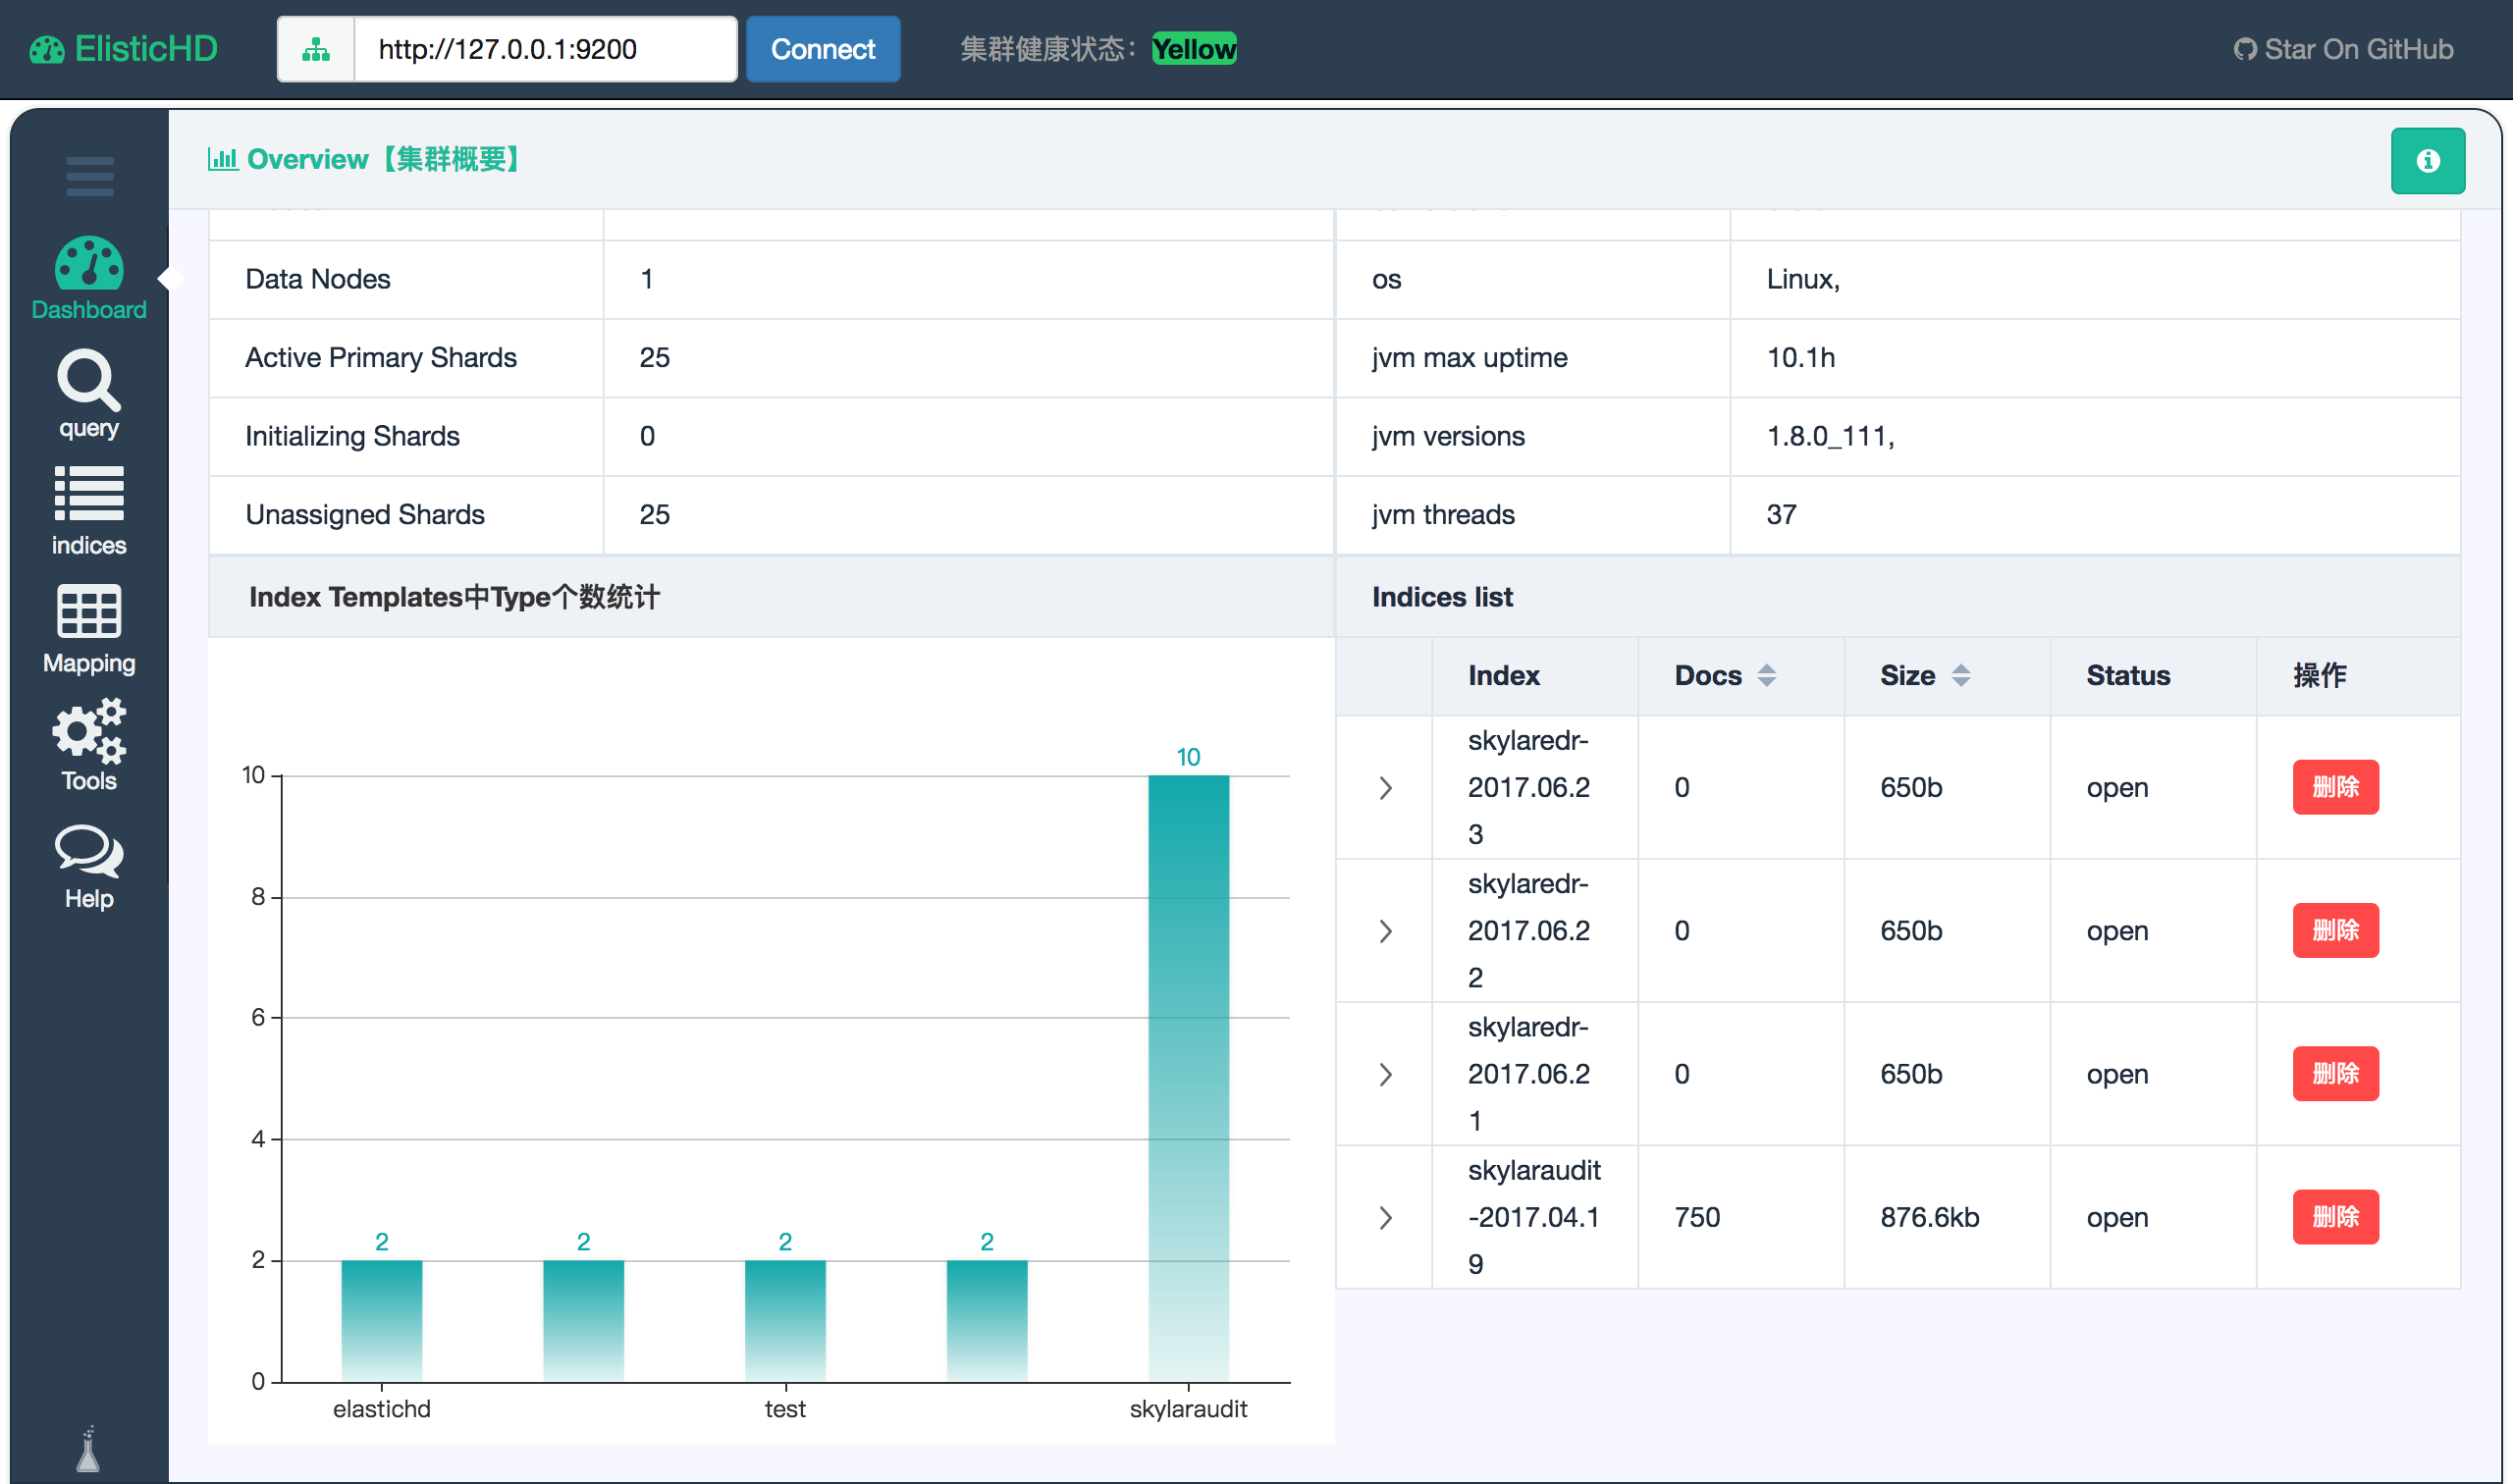Viewport: 2513px width, 1484px height.
Task: Click the Data Nodes label
Action: tap(317, 279)
